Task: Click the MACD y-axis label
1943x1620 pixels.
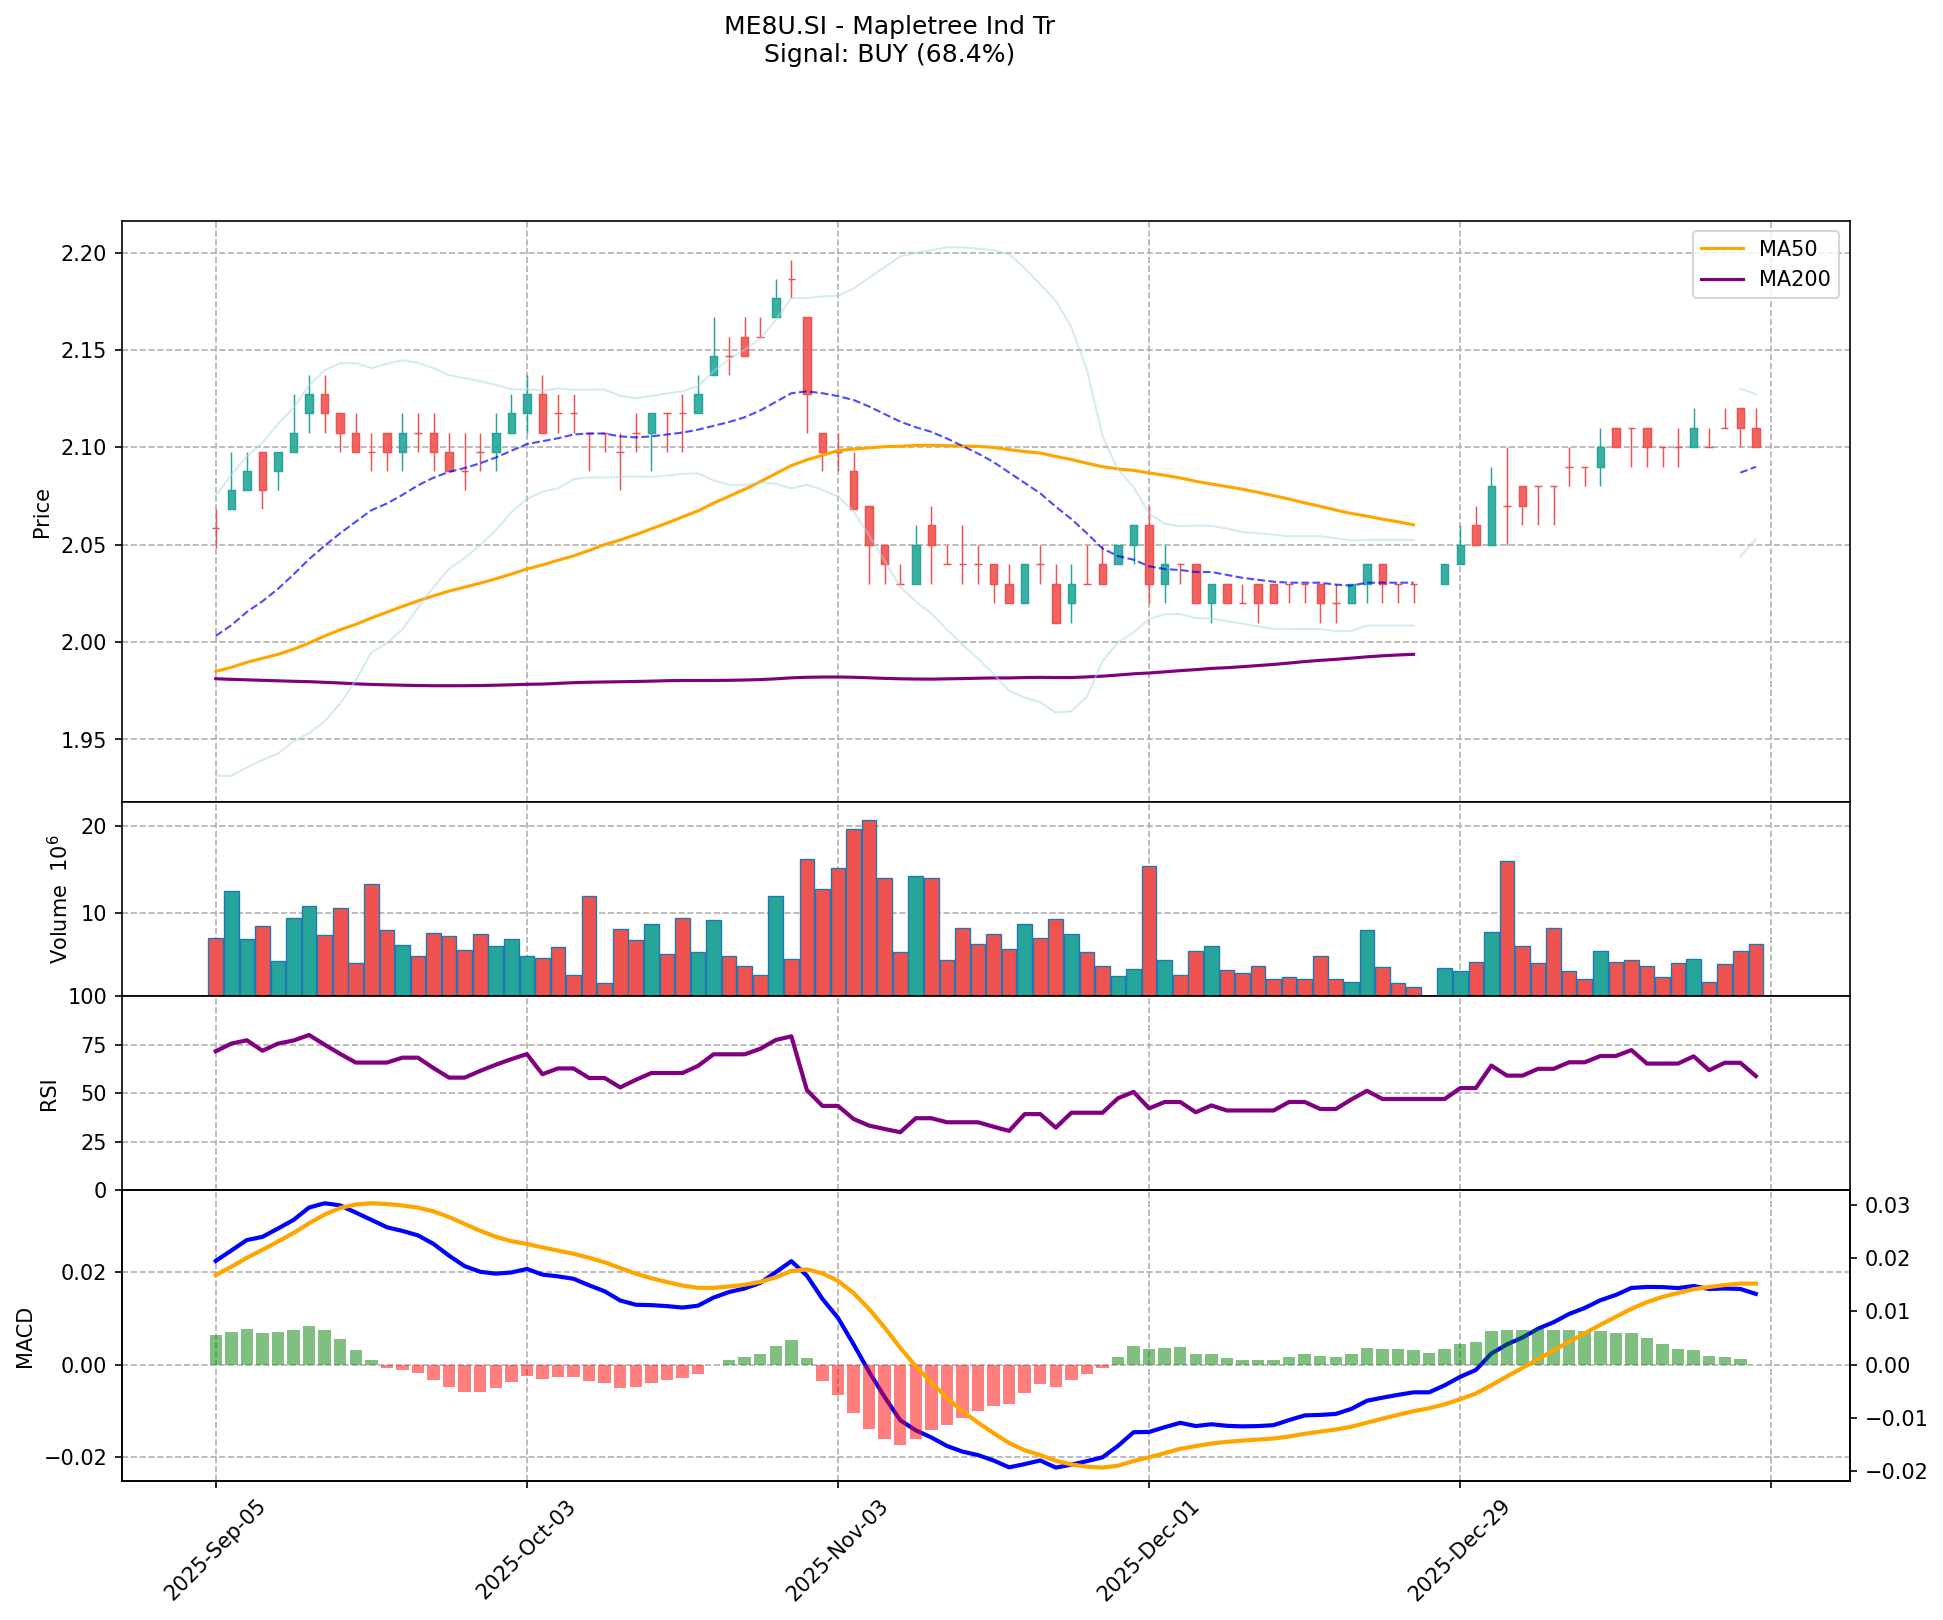Action: point(25,1338)
